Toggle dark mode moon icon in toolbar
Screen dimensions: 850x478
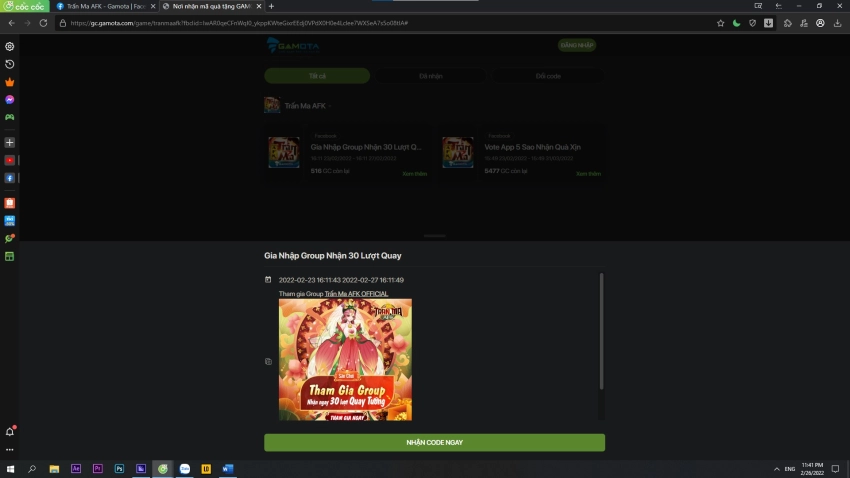737,23
